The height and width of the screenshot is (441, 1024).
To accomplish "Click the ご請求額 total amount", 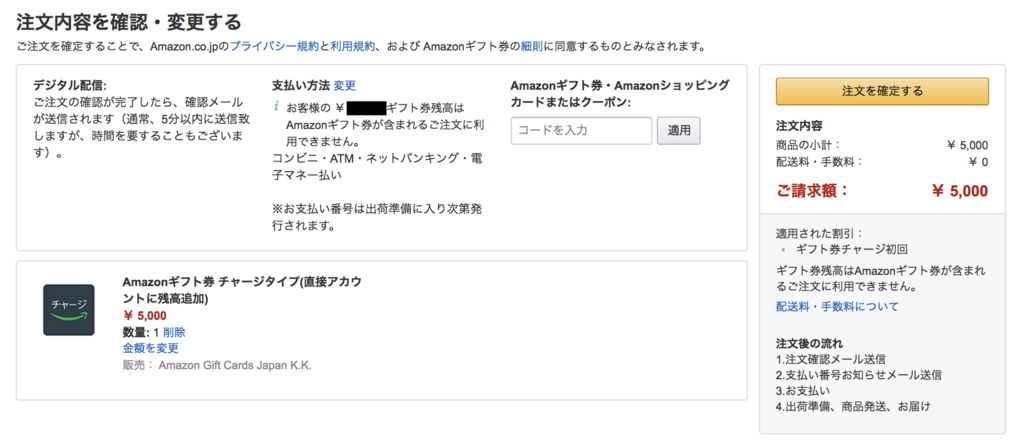I will (x=958, y=191).
